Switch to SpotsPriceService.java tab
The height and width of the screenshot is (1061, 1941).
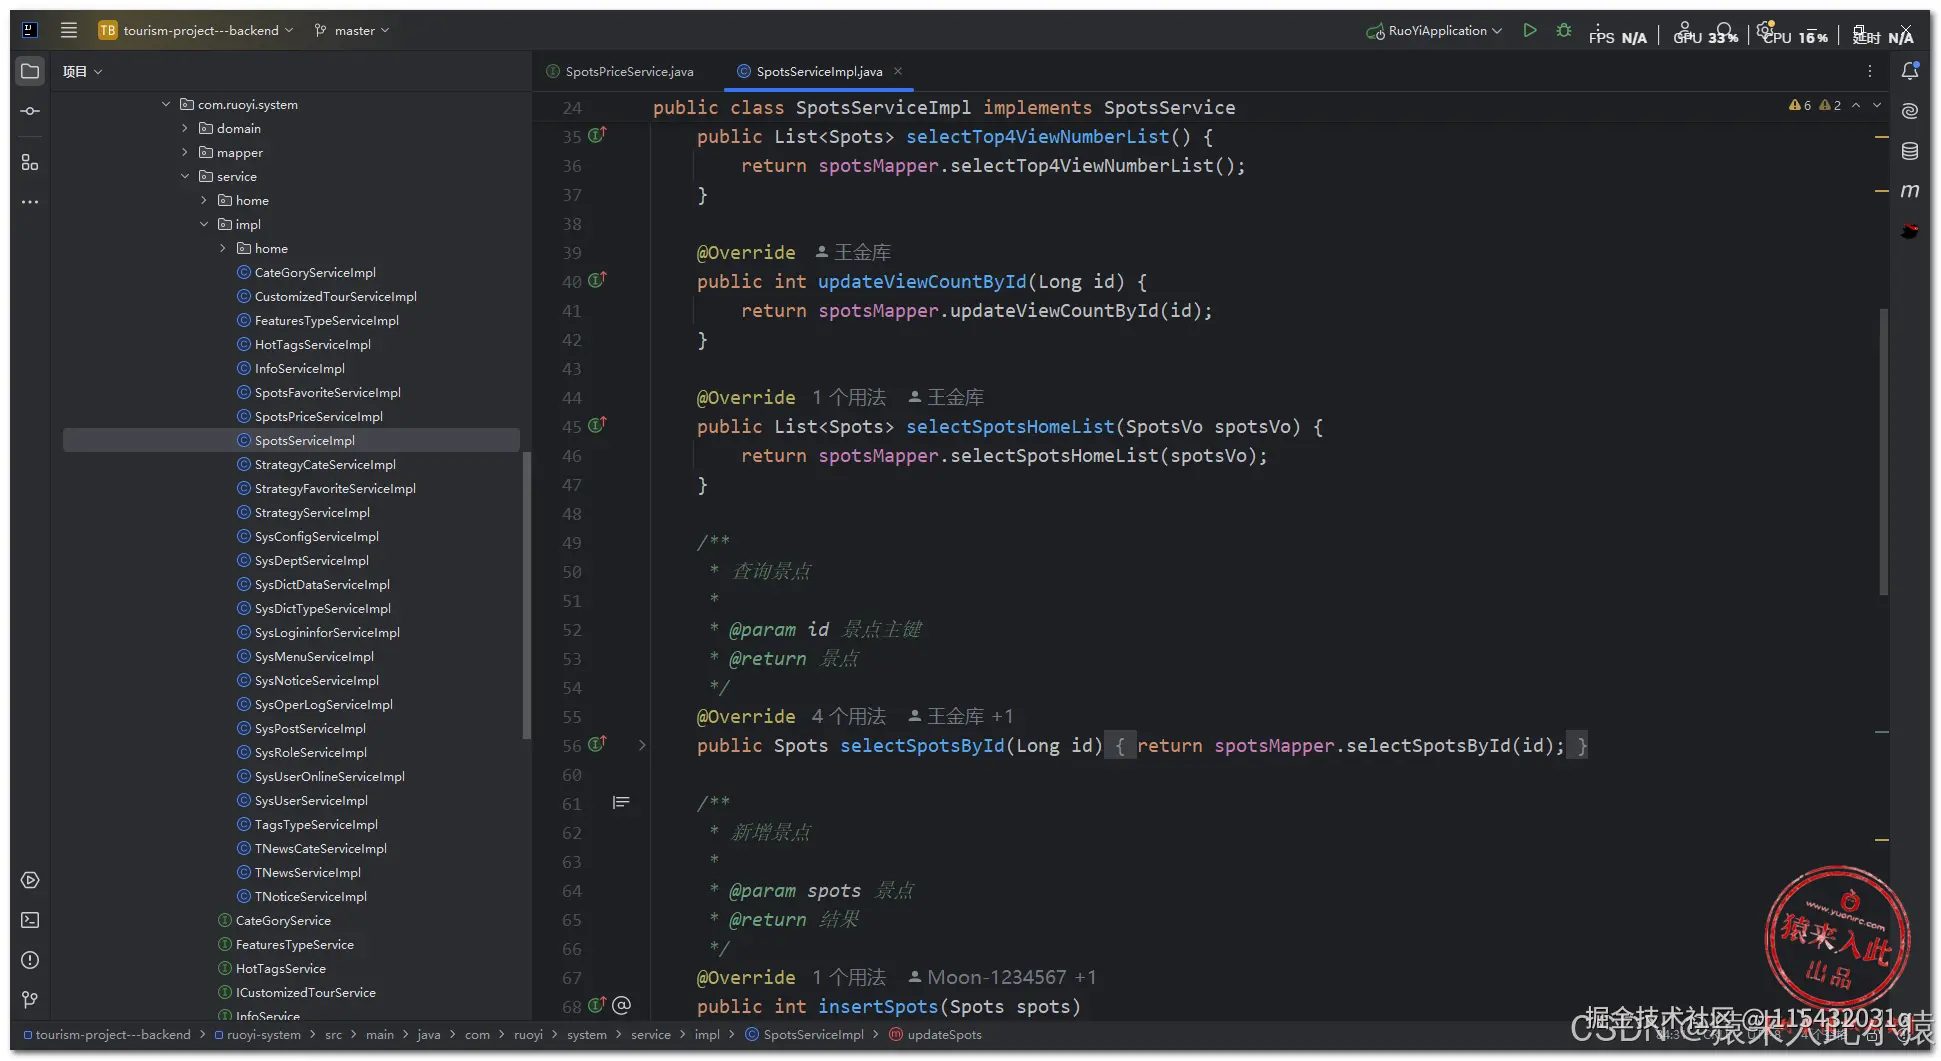[620, 71]
